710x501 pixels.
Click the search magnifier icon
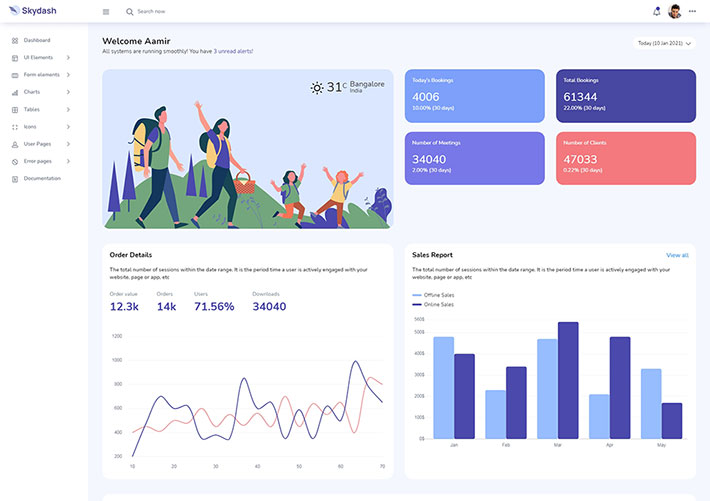129,12
